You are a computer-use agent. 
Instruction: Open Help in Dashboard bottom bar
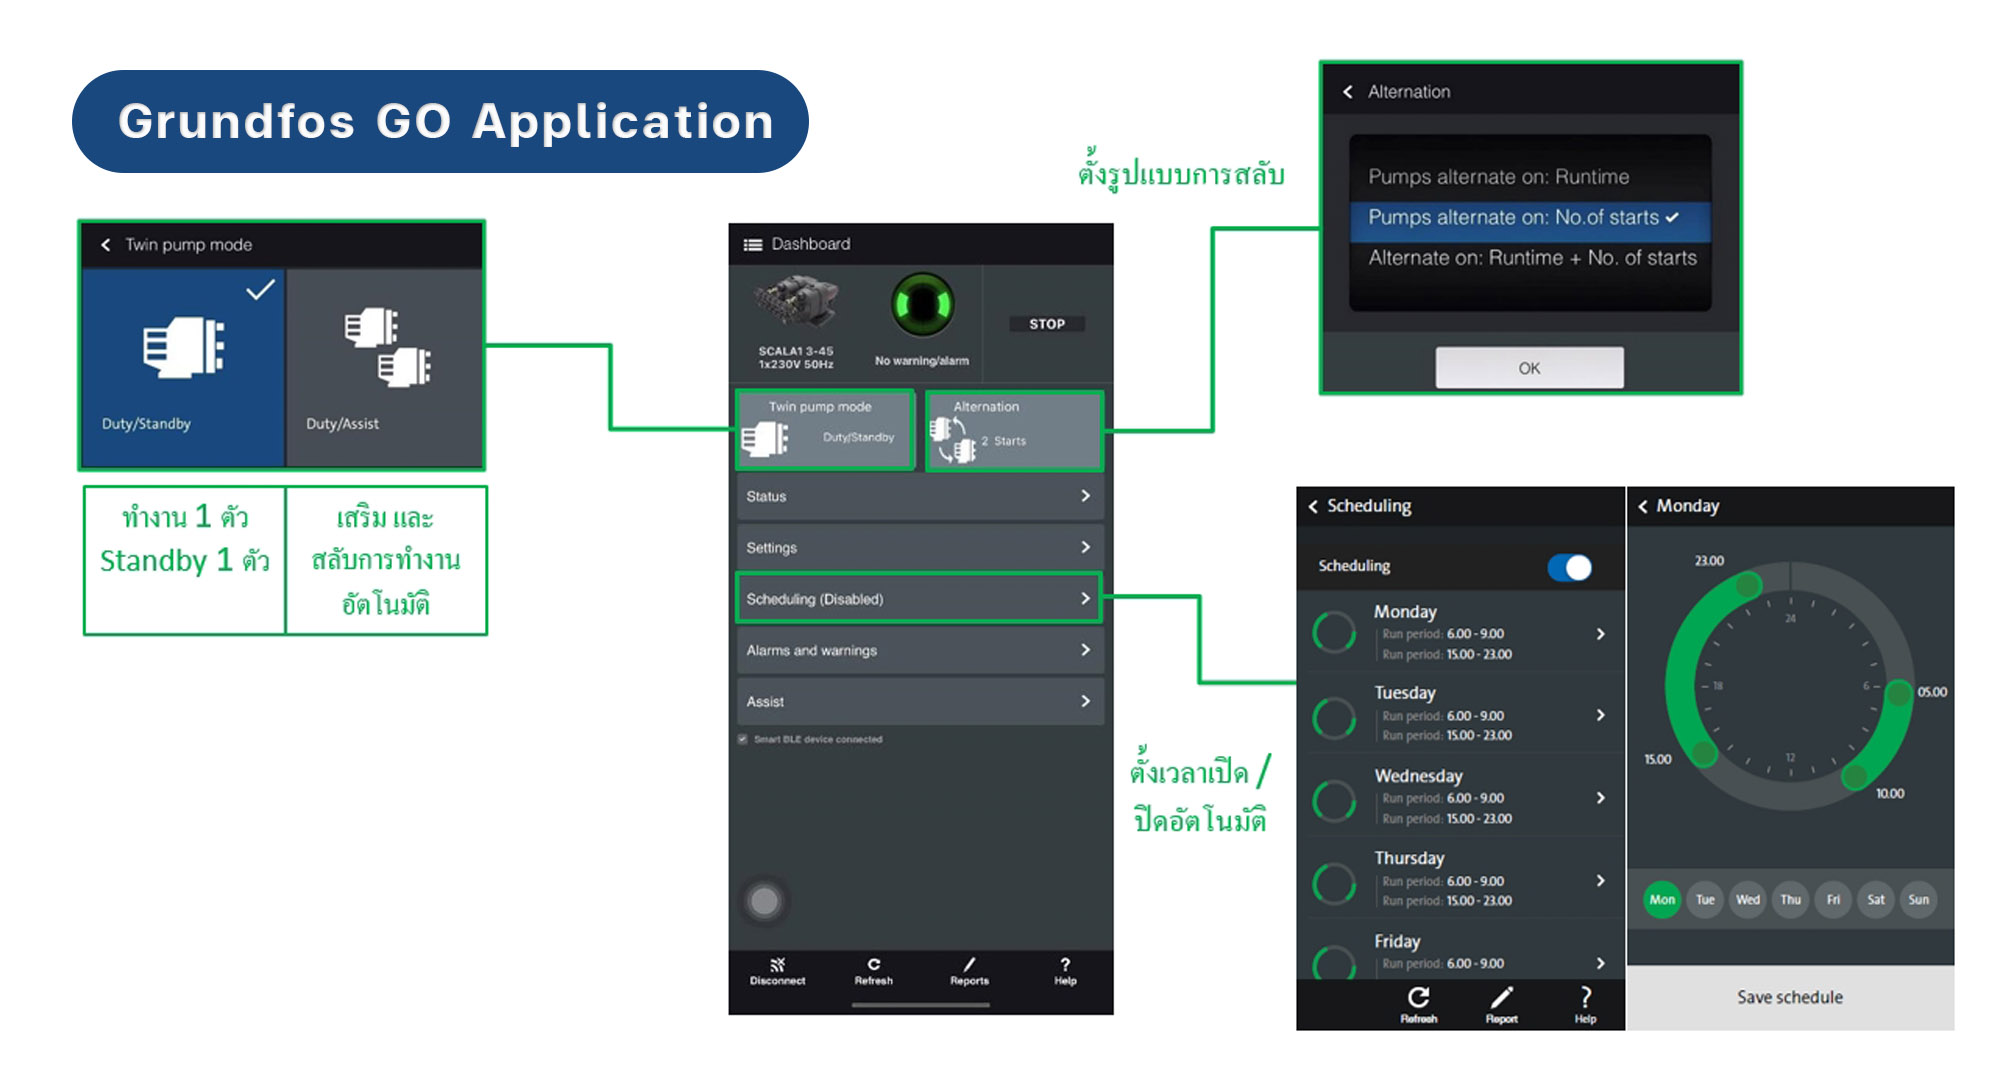coord(1065,971)
